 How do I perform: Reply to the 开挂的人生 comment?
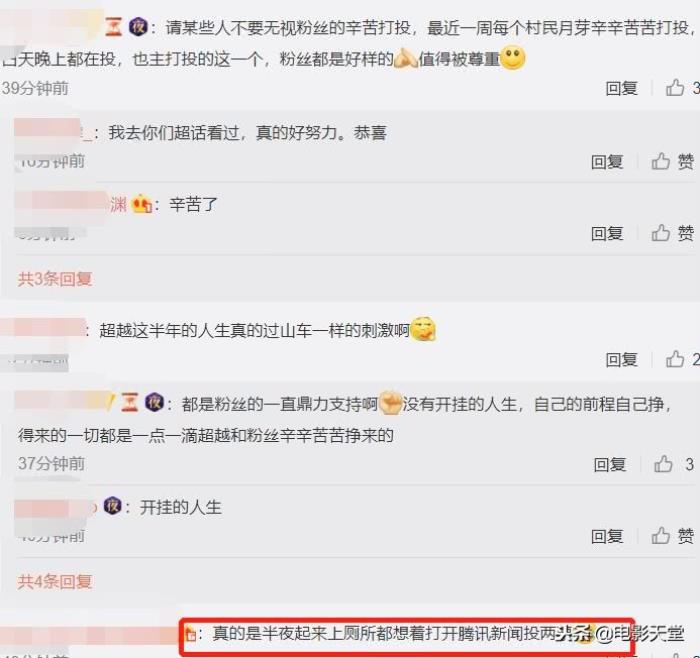click(x=607, y=536)
